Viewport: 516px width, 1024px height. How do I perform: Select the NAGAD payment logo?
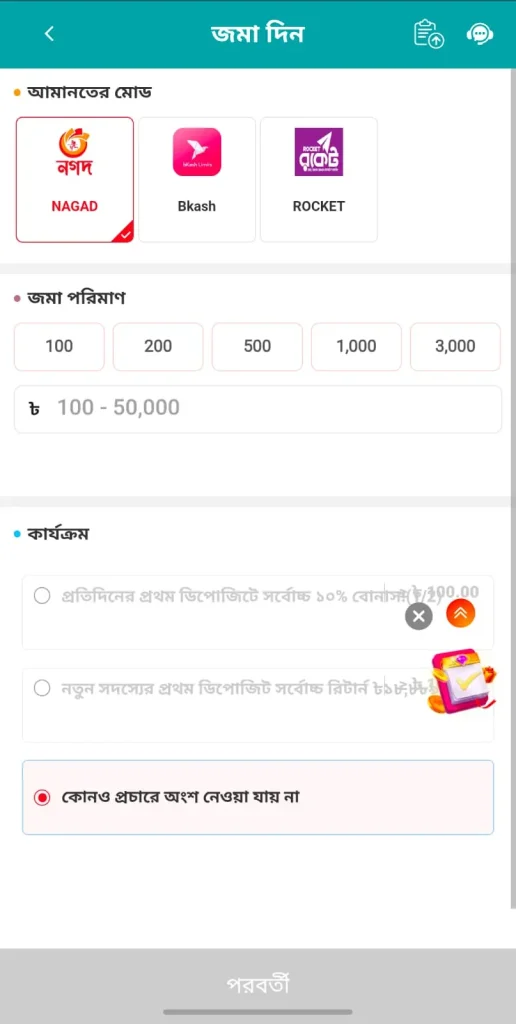tap(74, 153)
